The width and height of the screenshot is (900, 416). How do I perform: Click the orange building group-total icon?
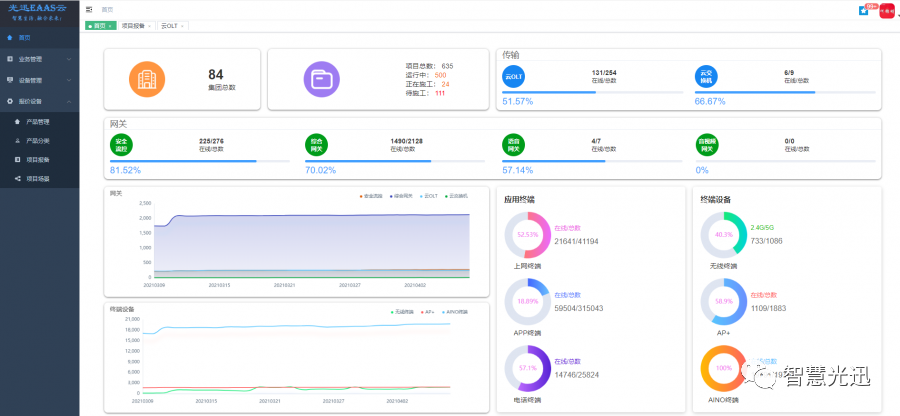147,79
